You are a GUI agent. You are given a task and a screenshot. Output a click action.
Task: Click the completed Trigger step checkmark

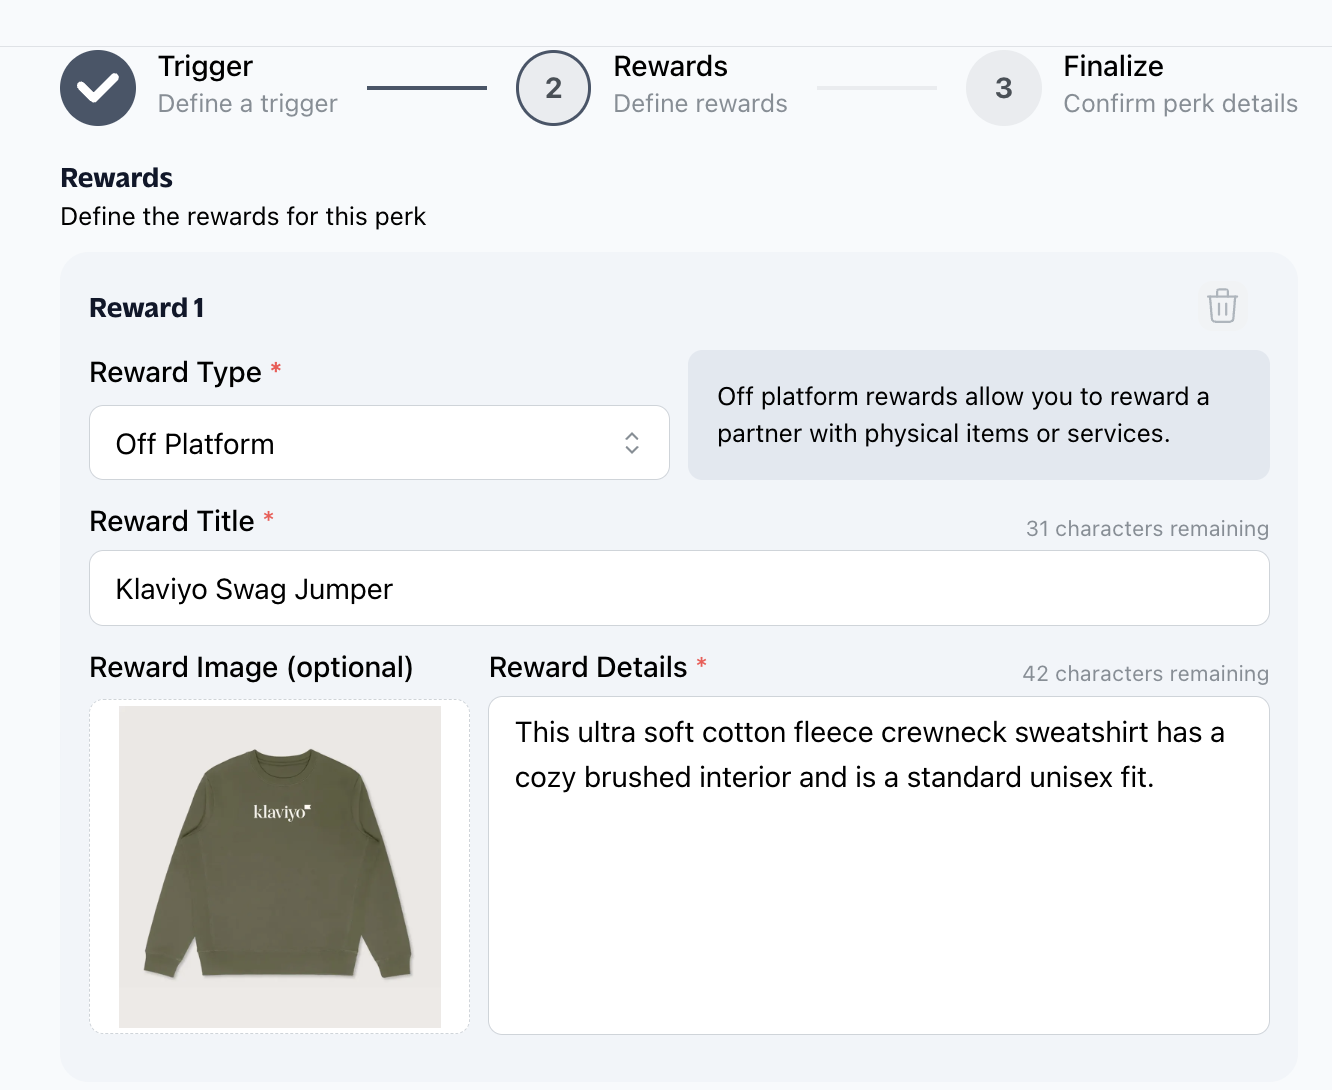(x=98, y=88)
